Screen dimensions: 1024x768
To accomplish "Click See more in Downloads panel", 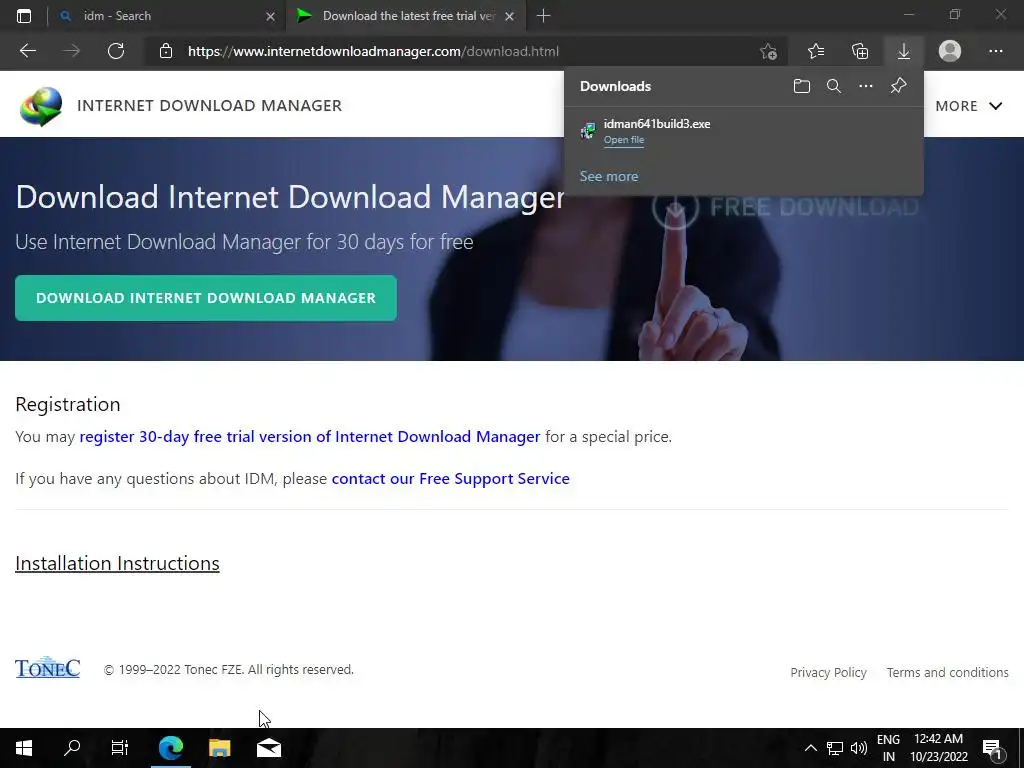I will 609,176.
